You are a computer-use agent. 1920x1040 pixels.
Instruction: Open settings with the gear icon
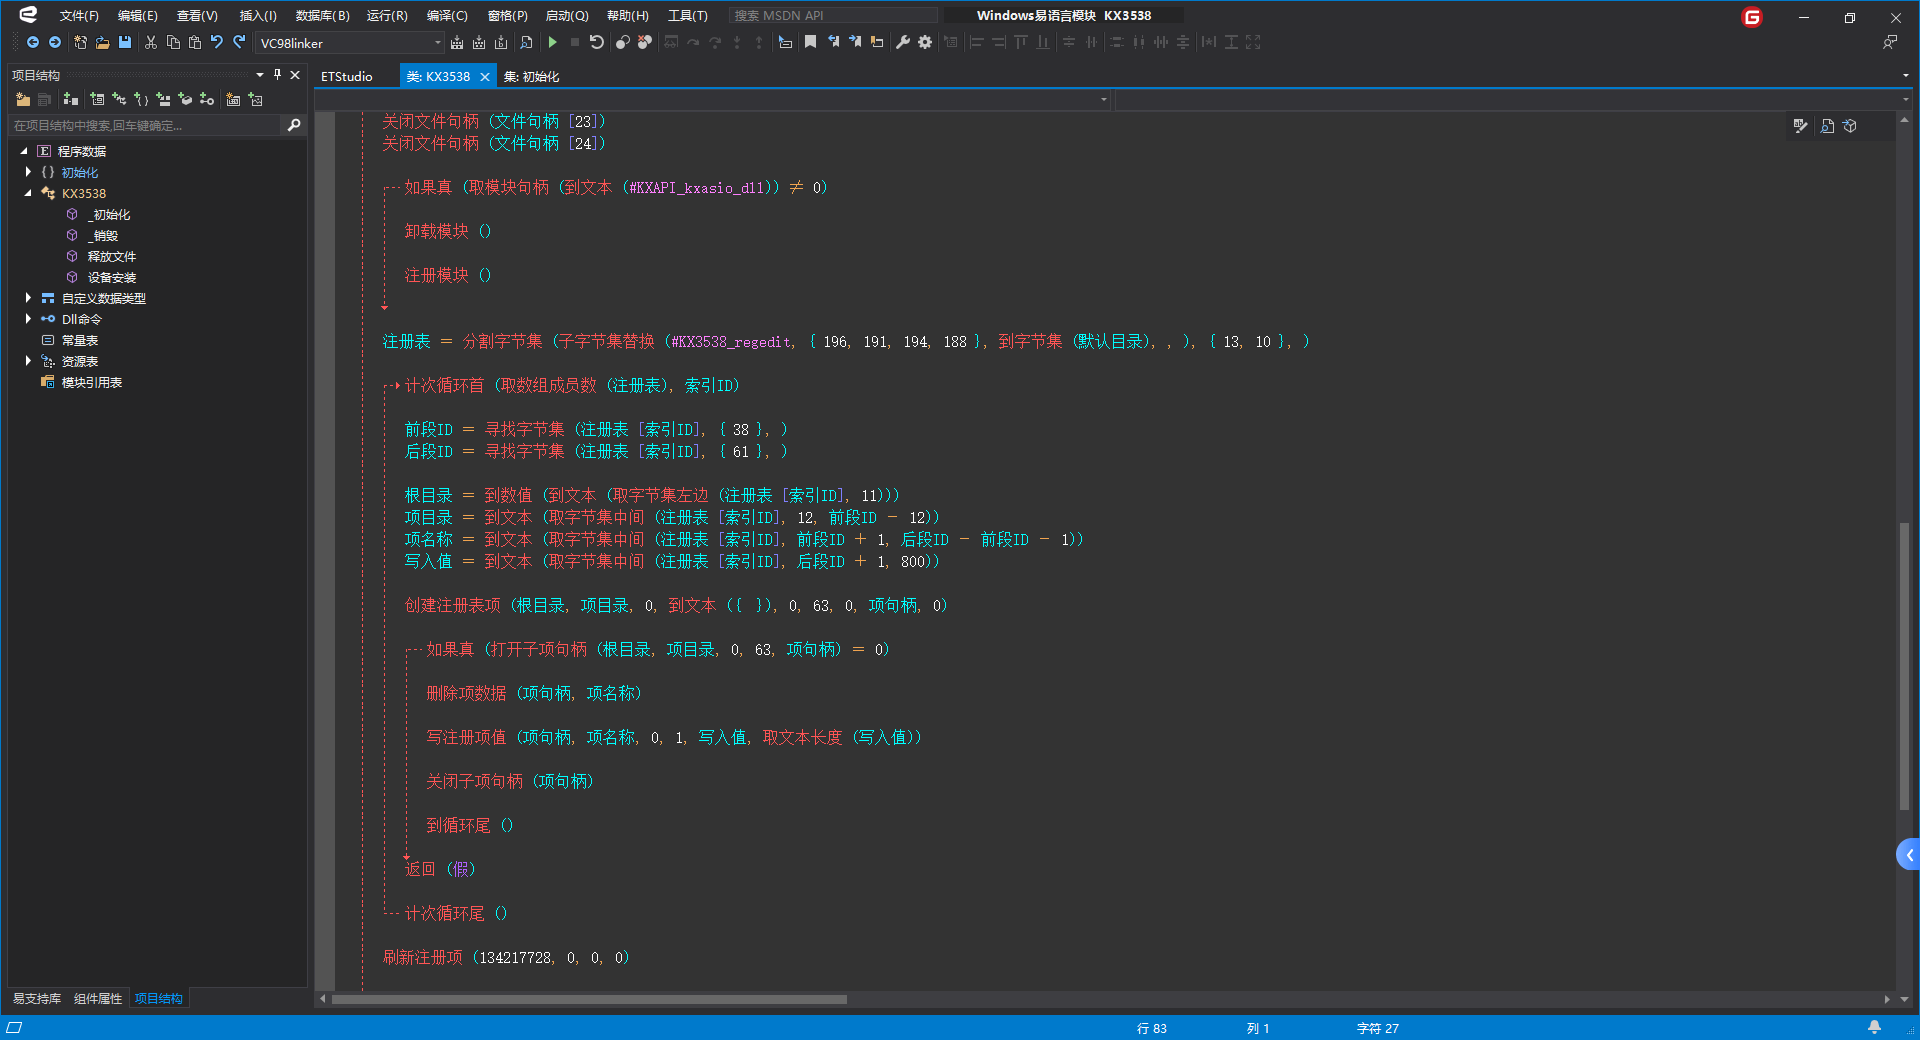coord(925,42)
